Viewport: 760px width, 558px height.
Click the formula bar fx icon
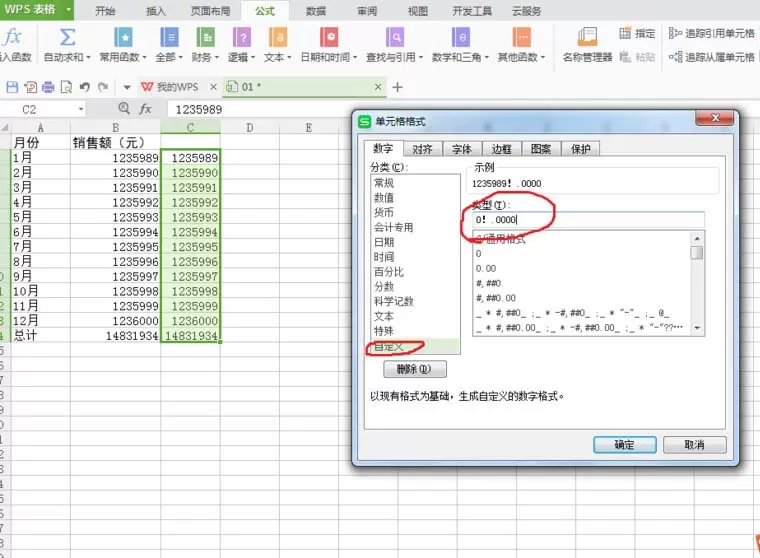pyautogui.click(x=145, y=109)
